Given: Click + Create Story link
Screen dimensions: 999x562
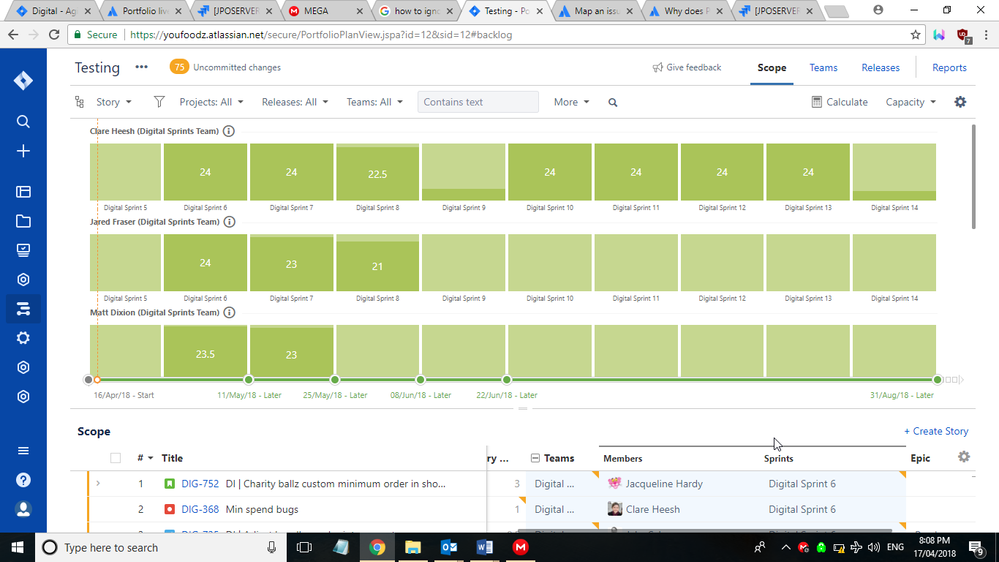Looking at the screenshot, I should pyautogui.click(x=936, y=431).
